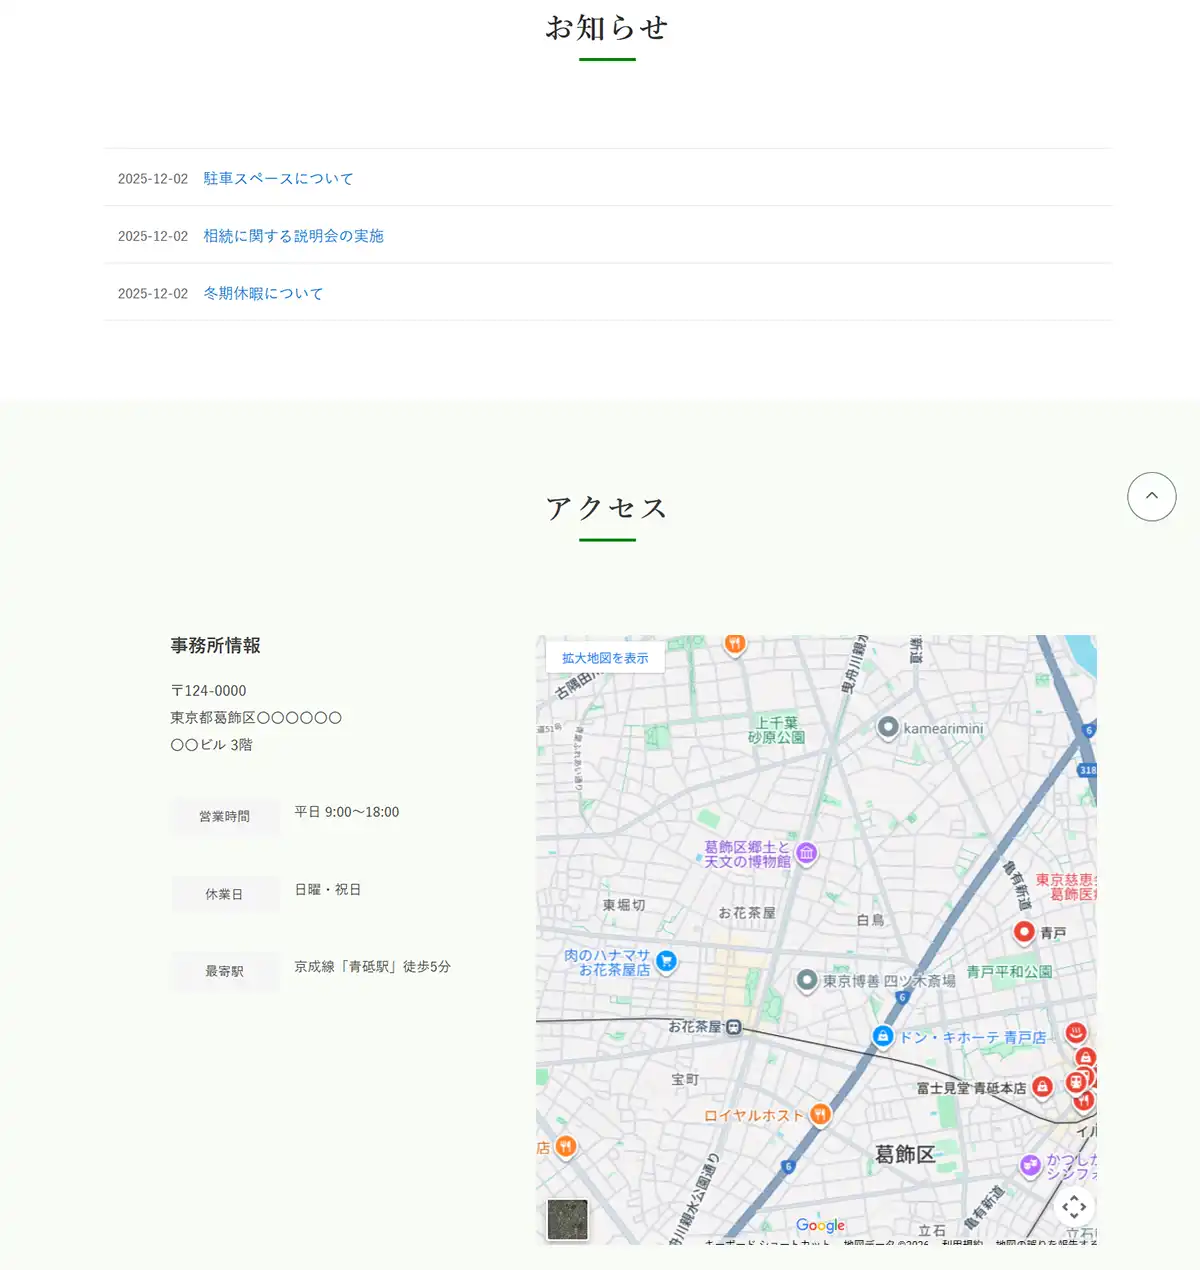Select the 葛飾区郷土と天文の博物館 museum marker
The width and height of the screenshot is (1200, 1270).
pos(807,854)
